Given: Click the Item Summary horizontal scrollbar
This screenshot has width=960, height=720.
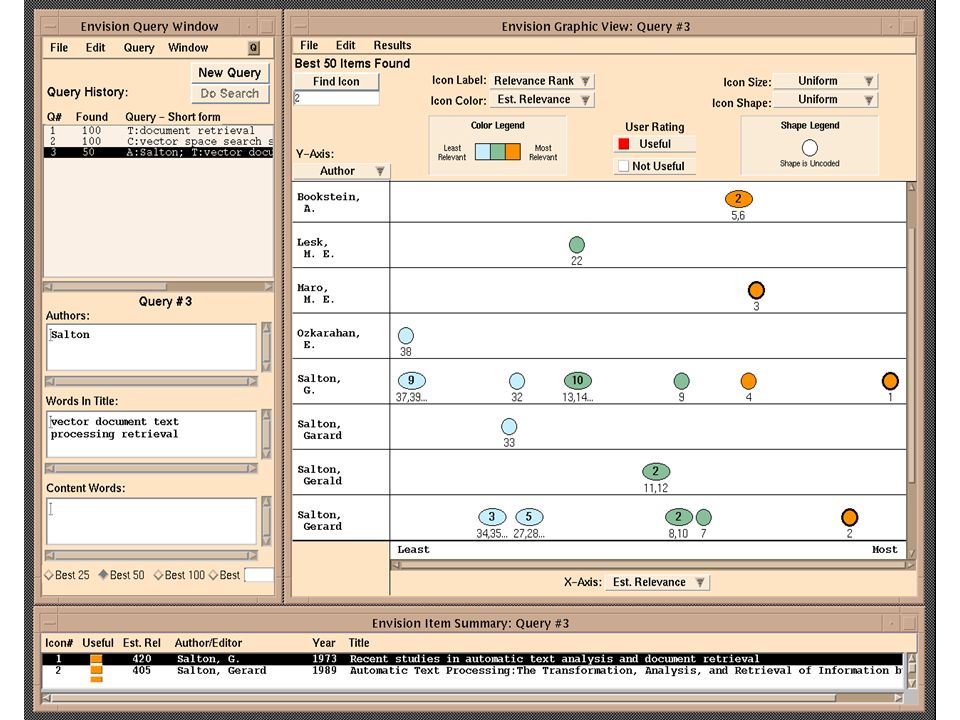Looking at the screenshot, I should pos(473,698).
